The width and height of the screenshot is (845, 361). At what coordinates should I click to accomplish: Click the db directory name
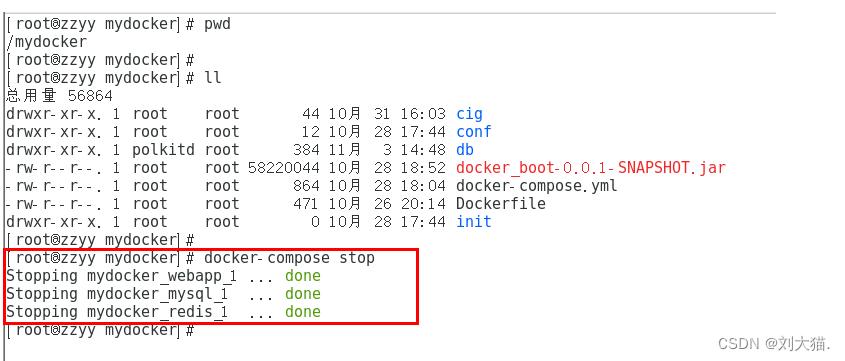(465, 150)
